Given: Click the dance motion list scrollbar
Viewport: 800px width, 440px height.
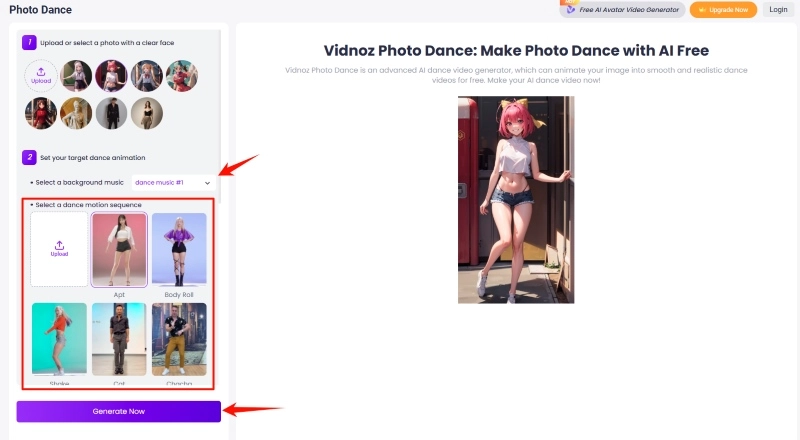Looking at the screenshot, I should coord(220,117).
